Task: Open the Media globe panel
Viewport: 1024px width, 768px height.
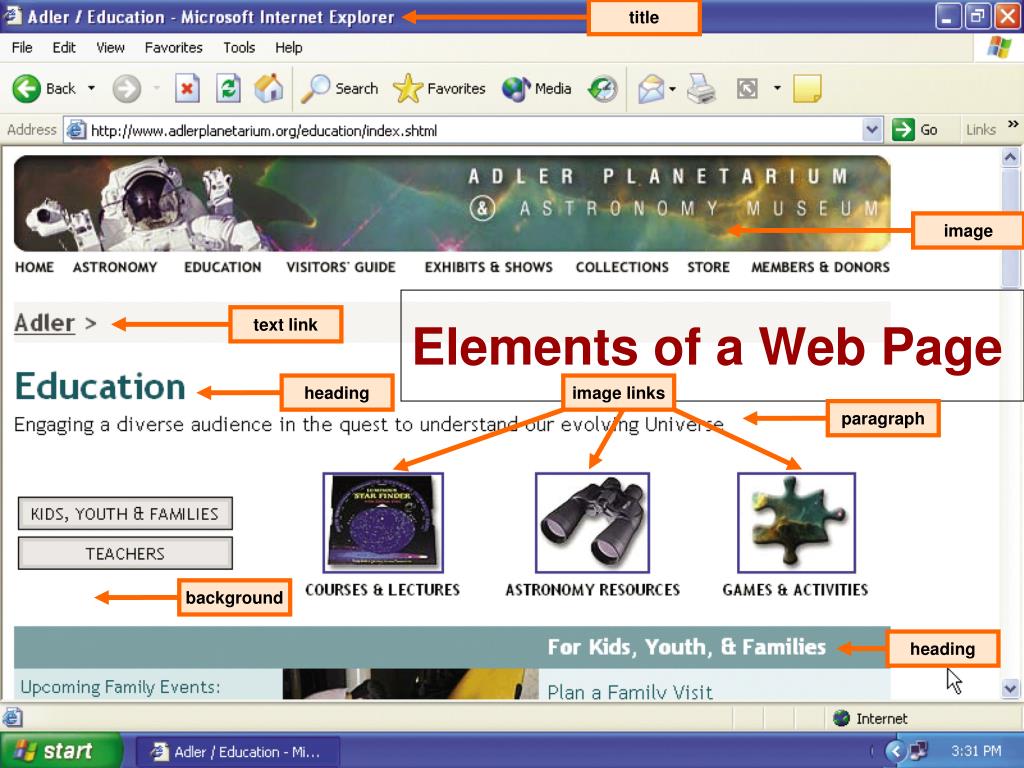Action: click(x=516, y=88)
